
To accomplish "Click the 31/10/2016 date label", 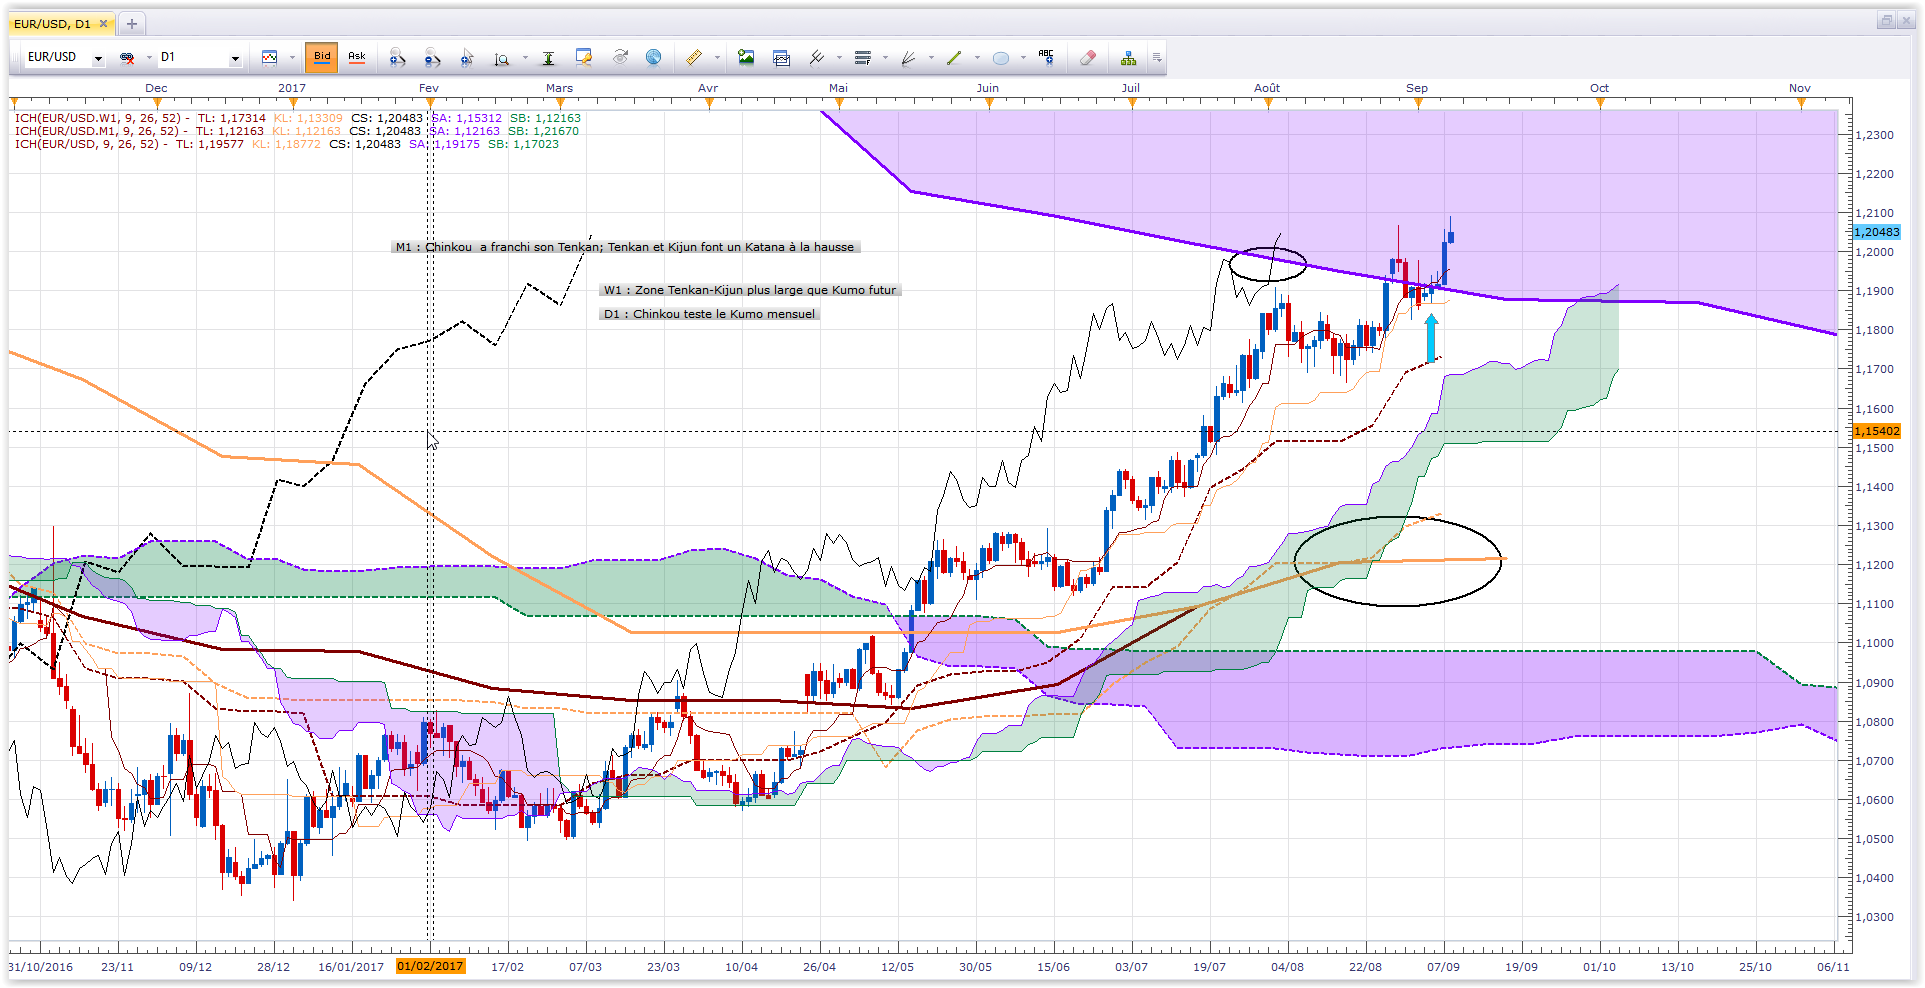I will [x=41, y=967].
